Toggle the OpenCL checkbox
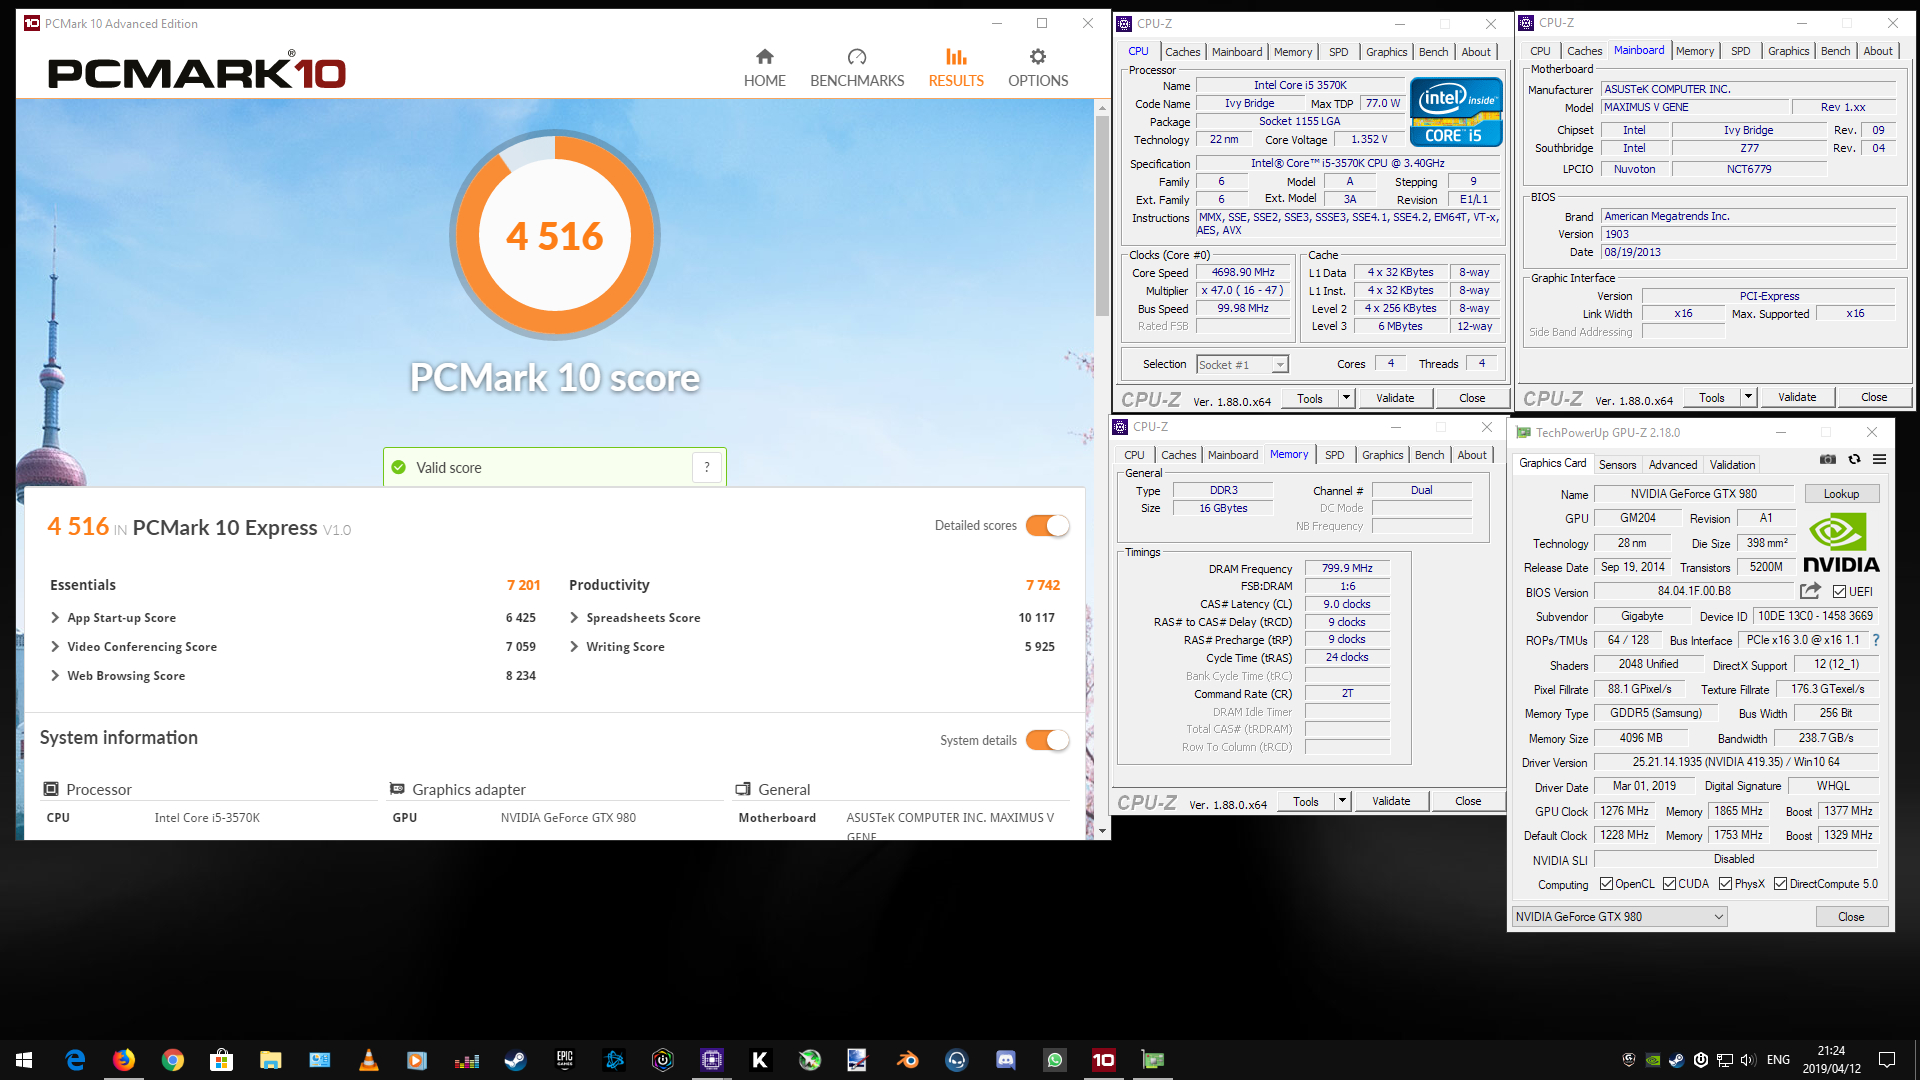 coord(1606,884)
